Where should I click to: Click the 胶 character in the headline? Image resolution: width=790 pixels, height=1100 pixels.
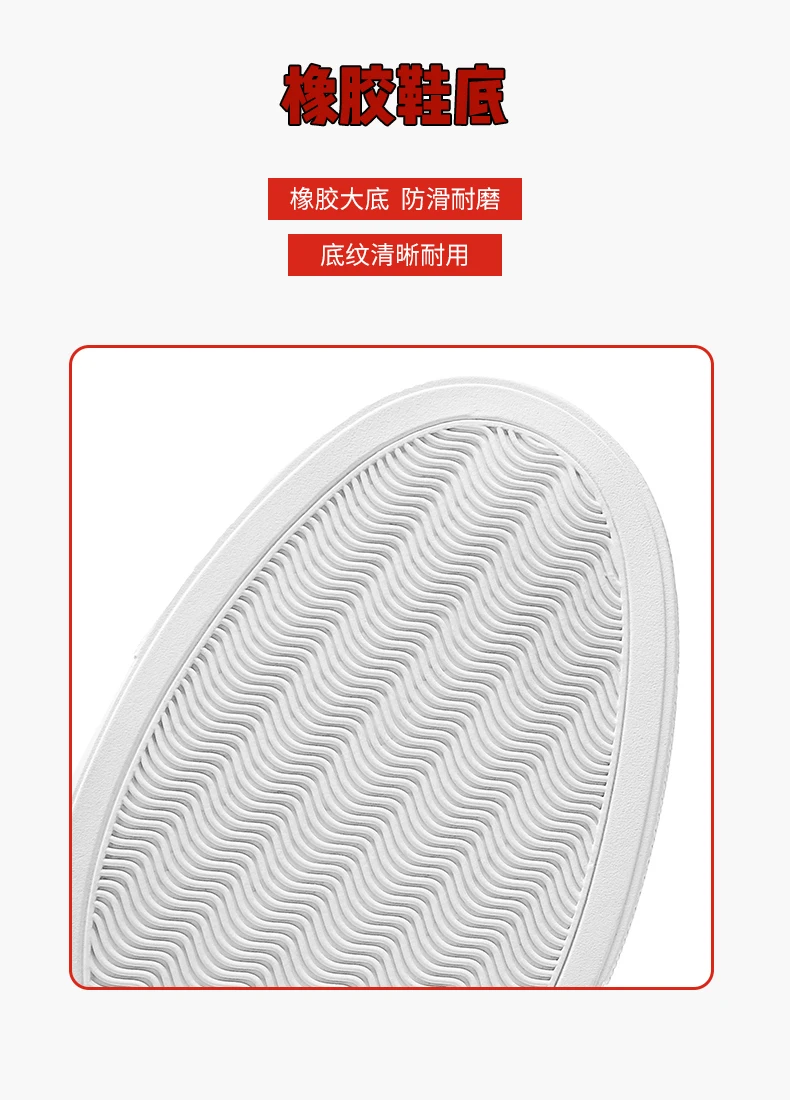[366, 95]
